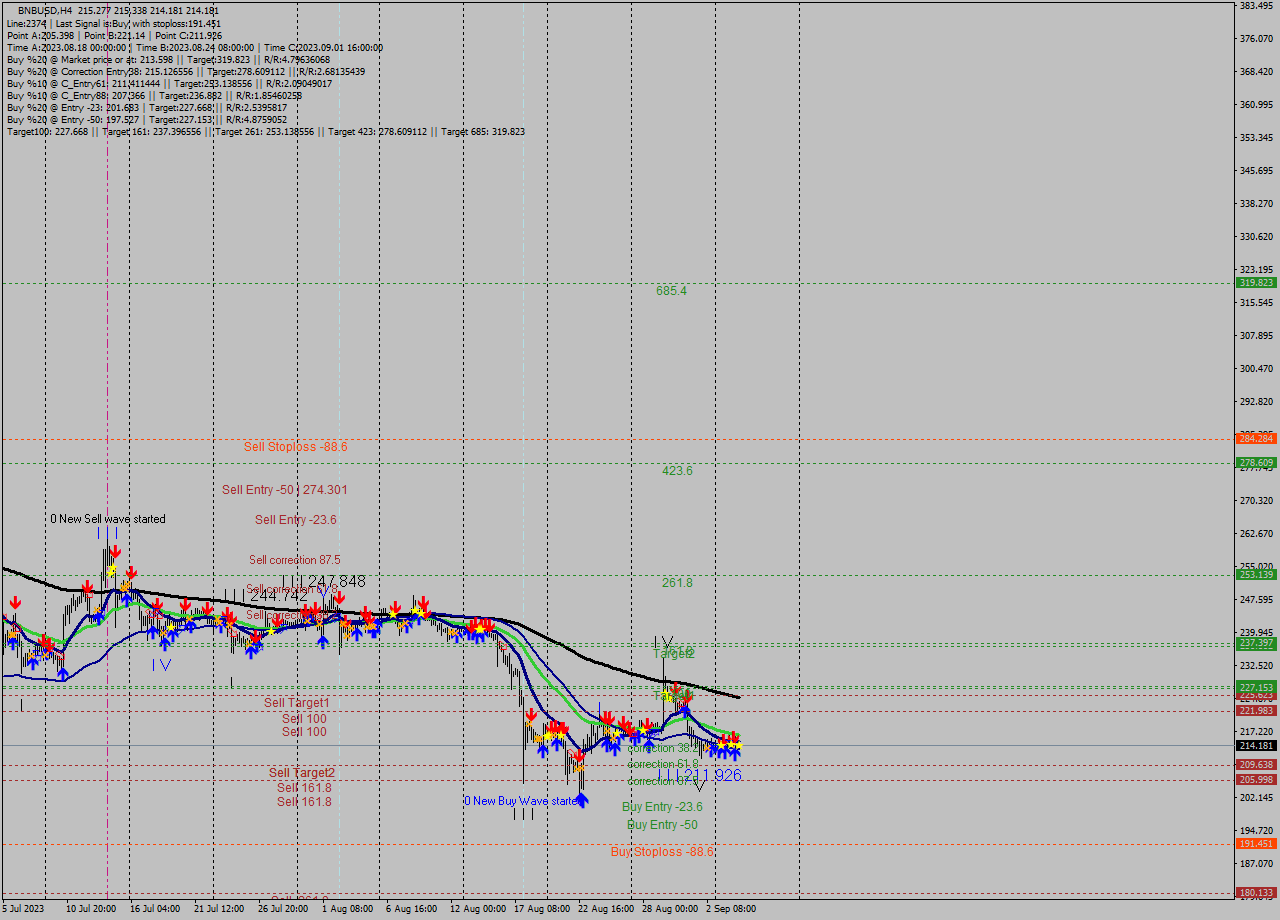Viewport: 1280px width, 920px height.
Task: Select the green 278.609 price tag
Action: tap(1257, 463)
